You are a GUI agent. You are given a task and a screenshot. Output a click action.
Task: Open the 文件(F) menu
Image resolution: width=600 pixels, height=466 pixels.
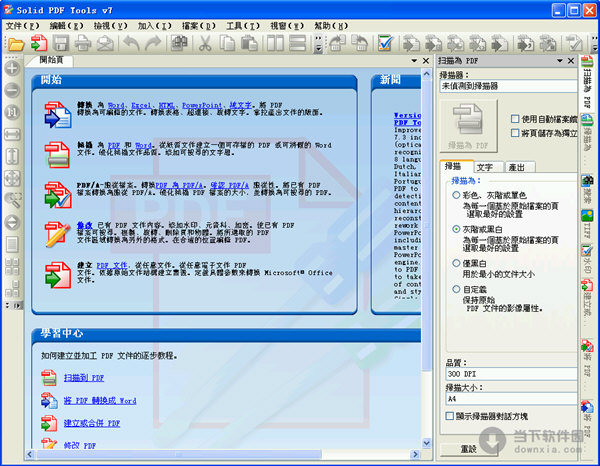click(22, 26)
